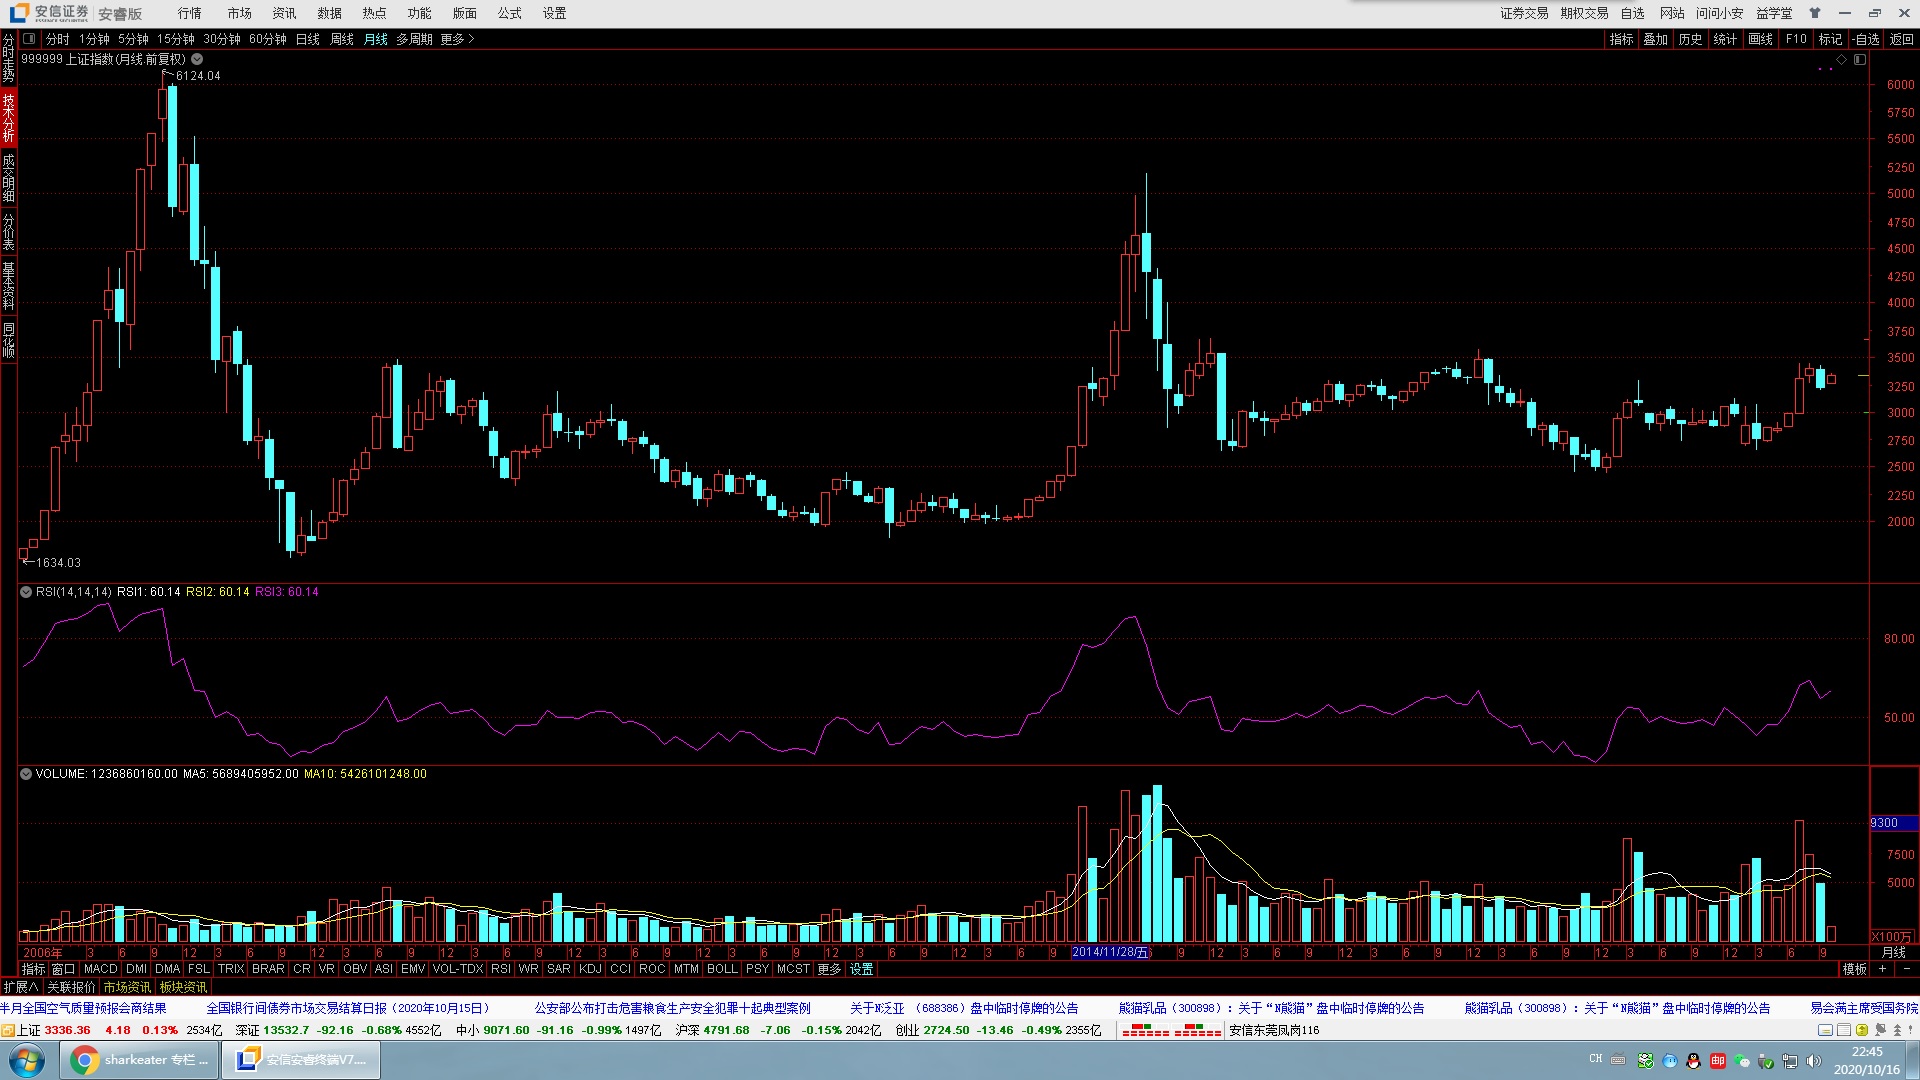This screenshot has height=1080, width=1920.
Task: Click the highlighted 2014/11/28 date marker
Action: (1110, 952)
